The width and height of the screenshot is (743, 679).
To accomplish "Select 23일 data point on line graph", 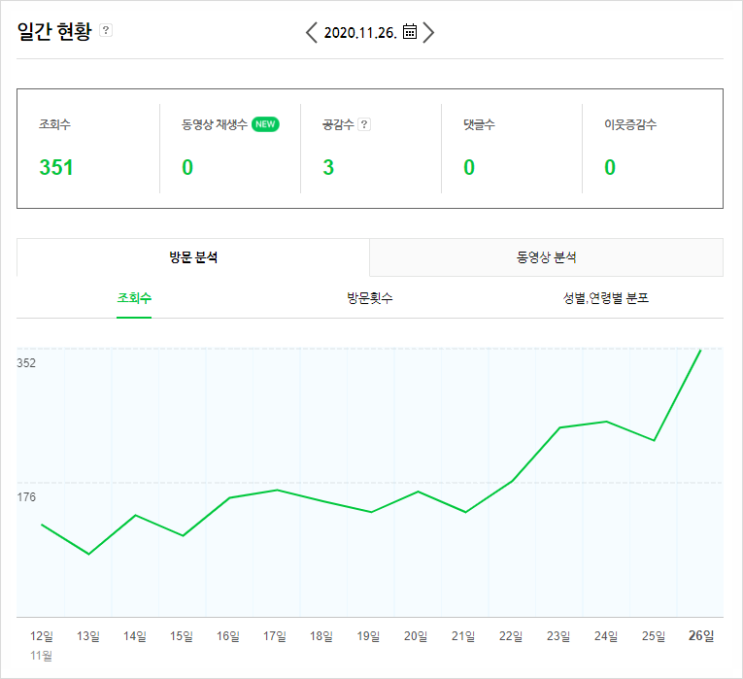I will (x=560, y=427).
